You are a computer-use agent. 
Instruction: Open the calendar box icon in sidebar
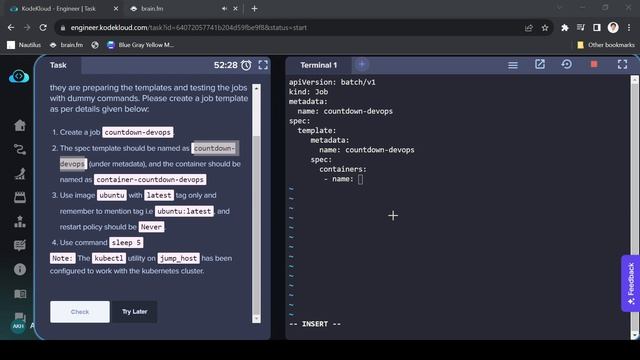(20, 198)
